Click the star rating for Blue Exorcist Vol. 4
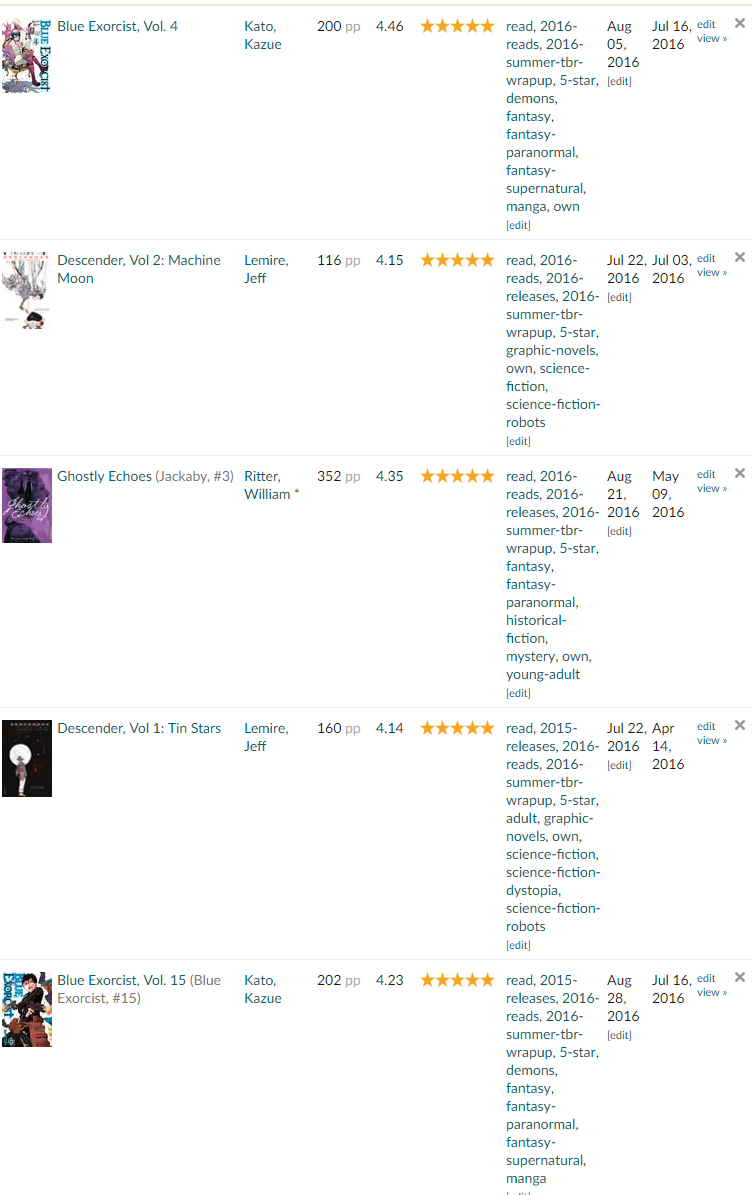The width and height of the screenshot is (756, 1195). (x=457, y=27)
